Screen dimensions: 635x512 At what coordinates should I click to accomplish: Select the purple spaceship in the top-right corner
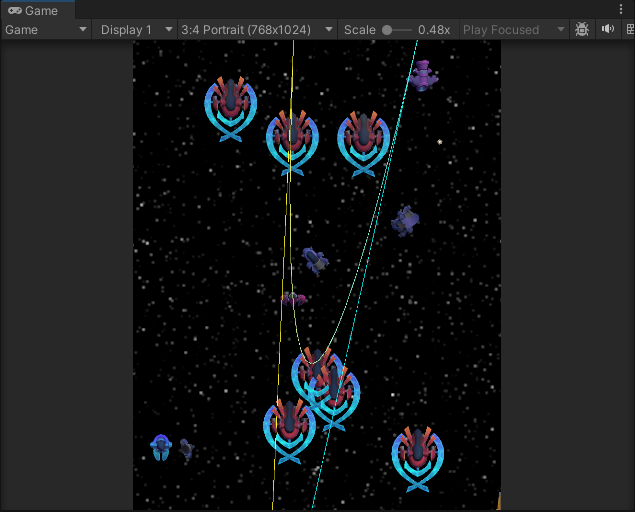click(x=423, y=75)
